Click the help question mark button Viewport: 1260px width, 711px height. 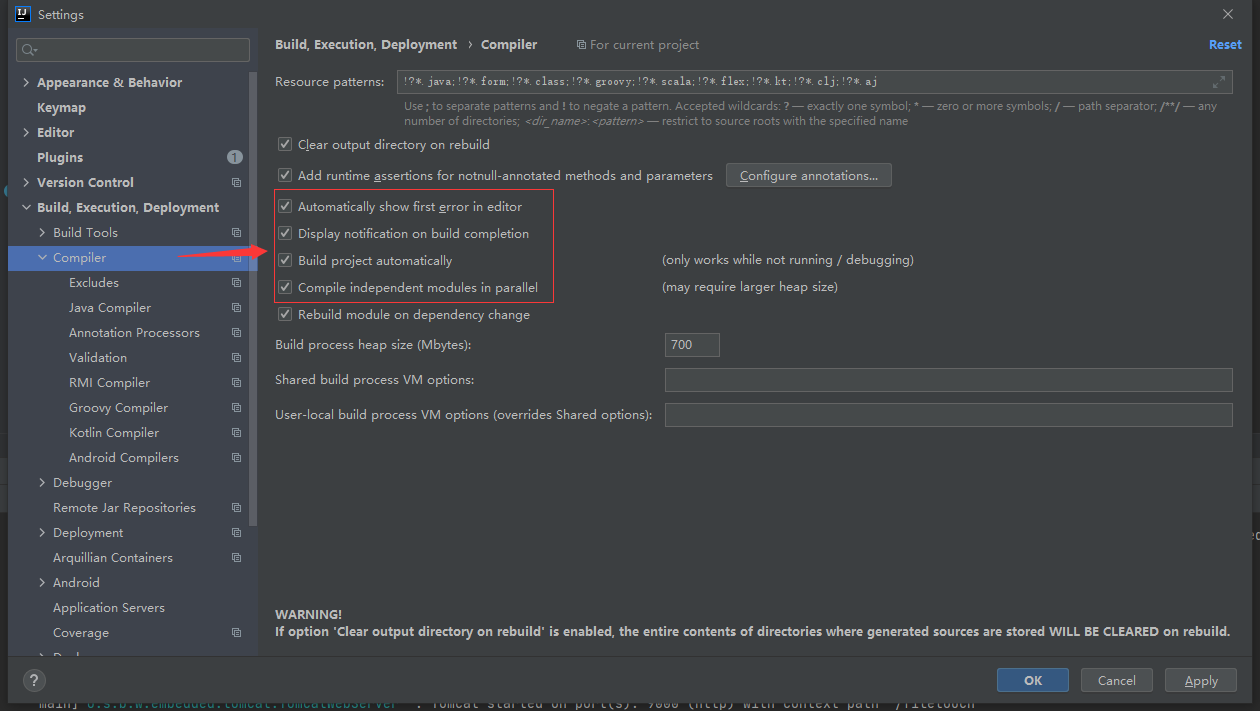34,681
